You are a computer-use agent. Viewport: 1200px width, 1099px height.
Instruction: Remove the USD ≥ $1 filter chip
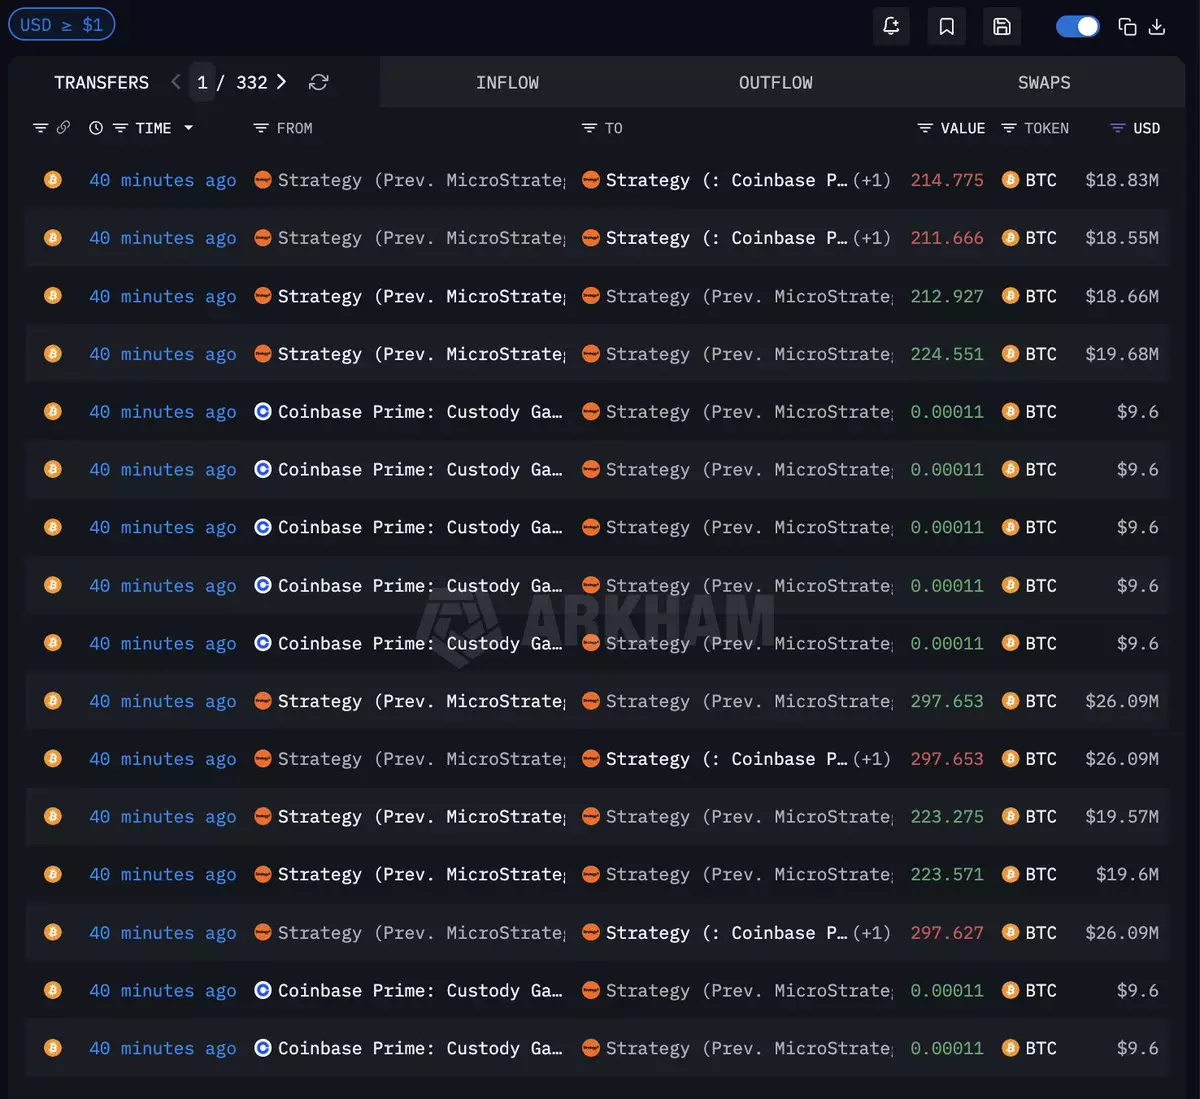click(x=61, y=25)
